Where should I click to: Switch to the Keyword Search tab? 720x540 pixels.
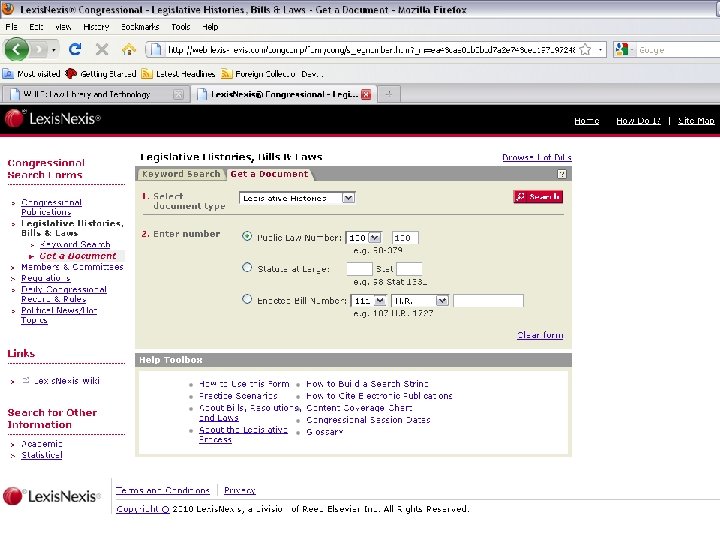pos(181,174)
